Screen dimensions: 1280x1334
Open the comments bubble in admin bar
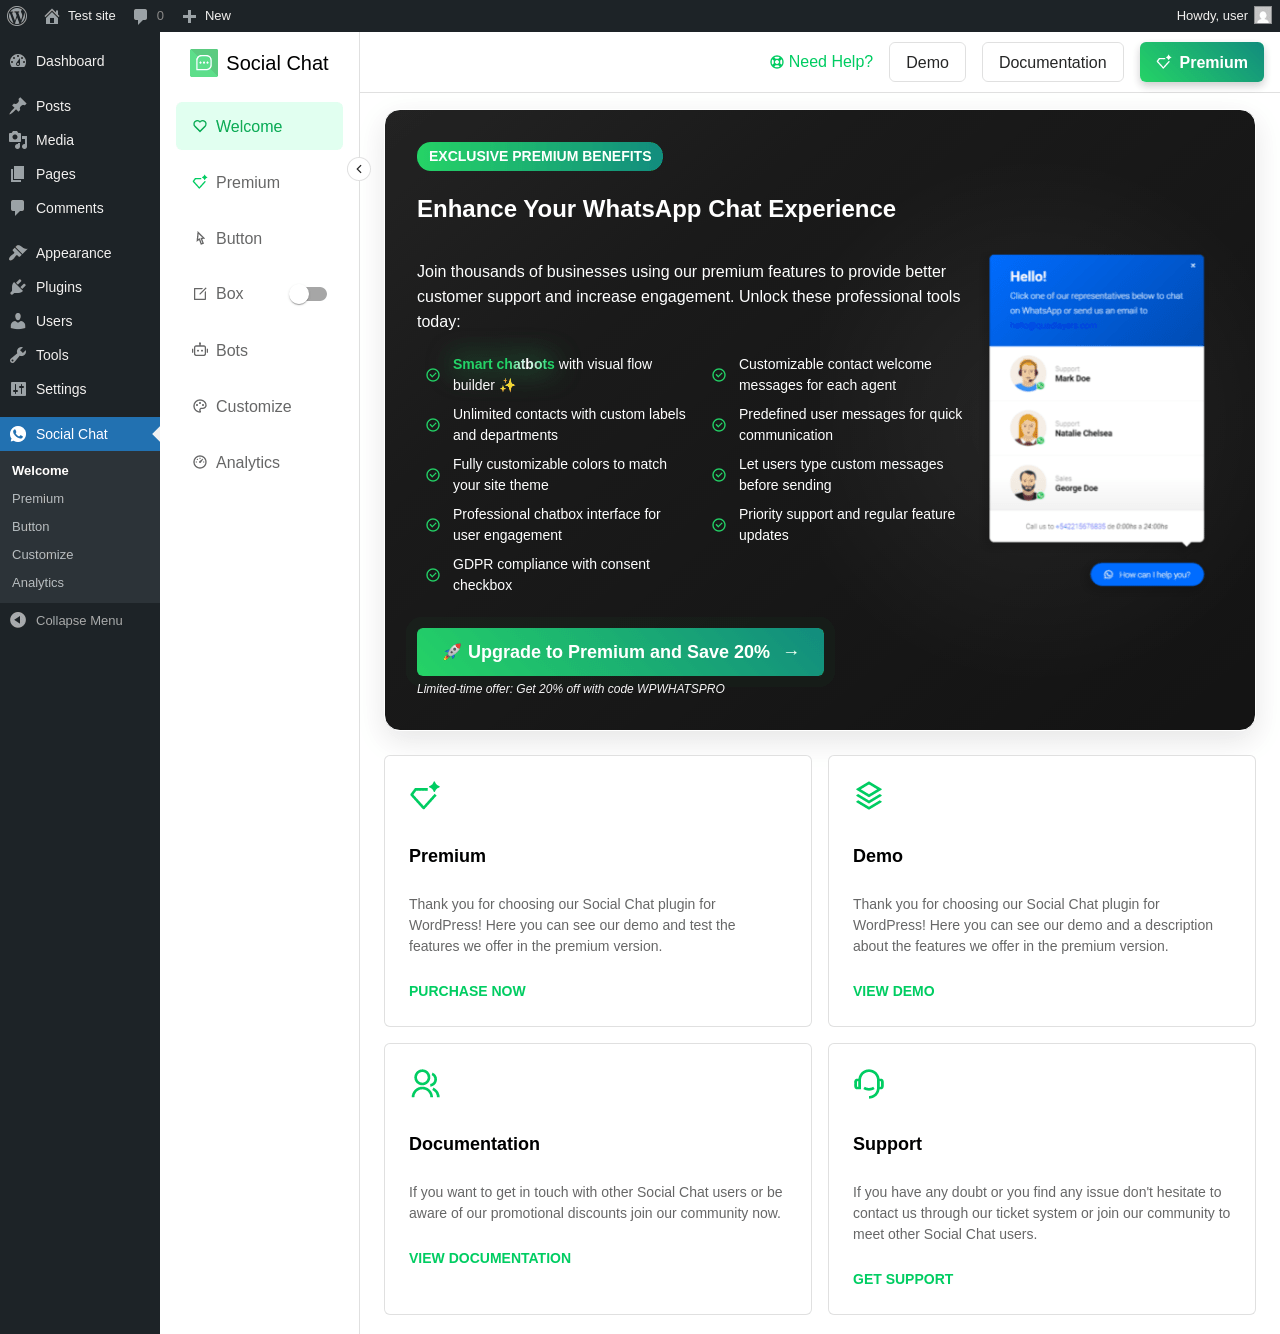148,16
